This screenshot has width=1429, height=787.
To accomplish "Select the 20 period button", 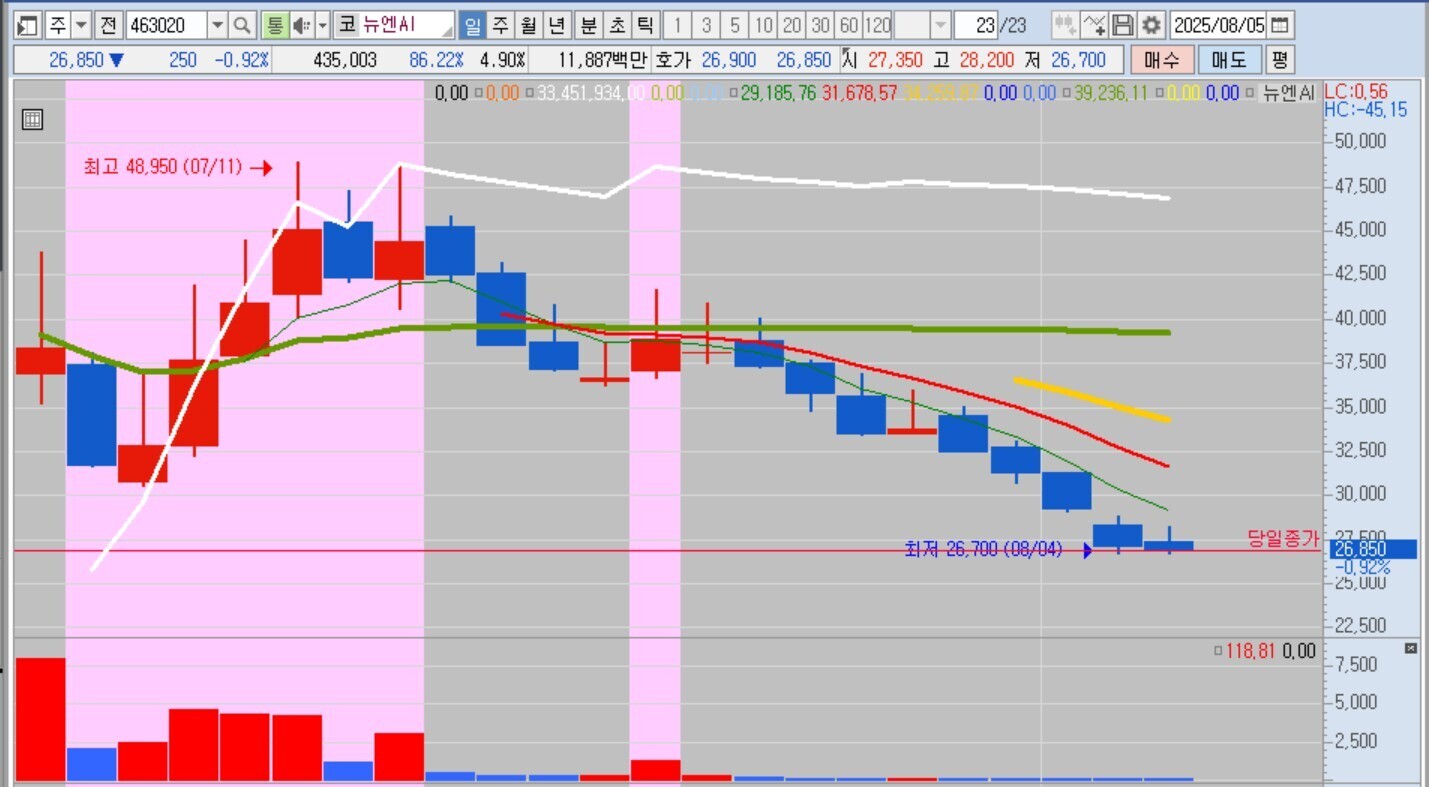I will (x=793, y=25).
